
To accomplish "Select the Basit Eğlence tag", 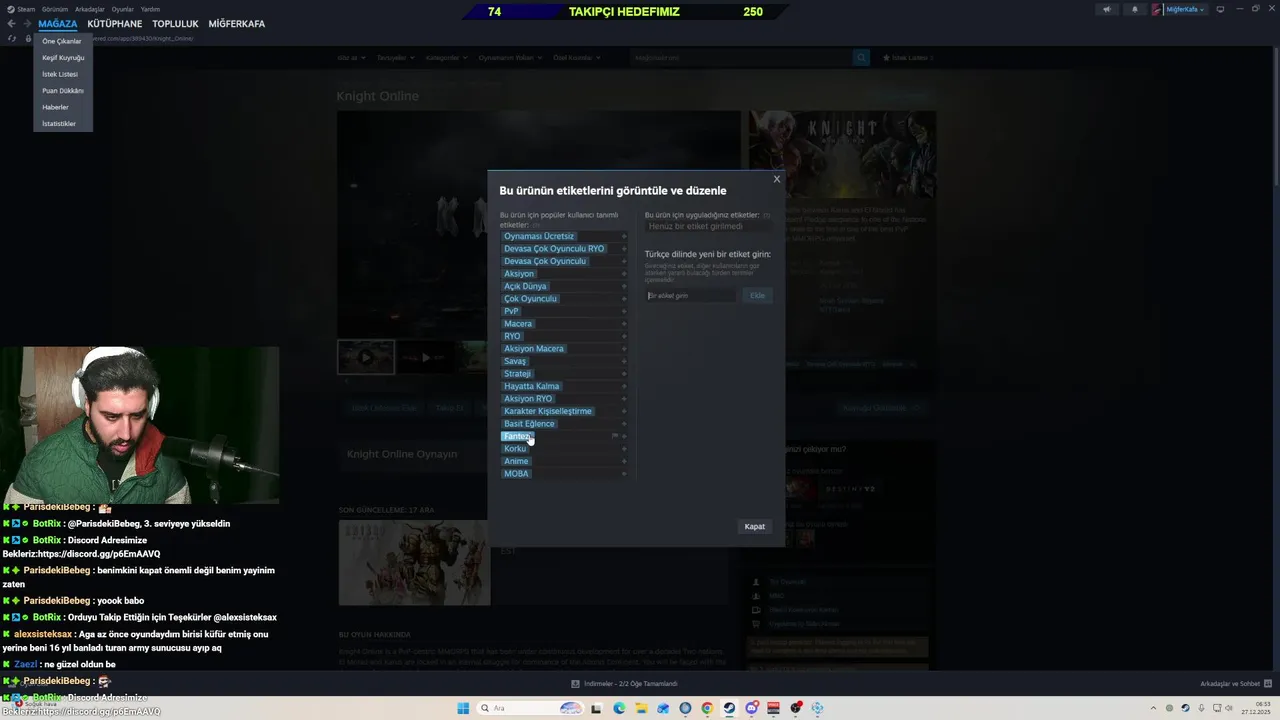I will [529, 424].
